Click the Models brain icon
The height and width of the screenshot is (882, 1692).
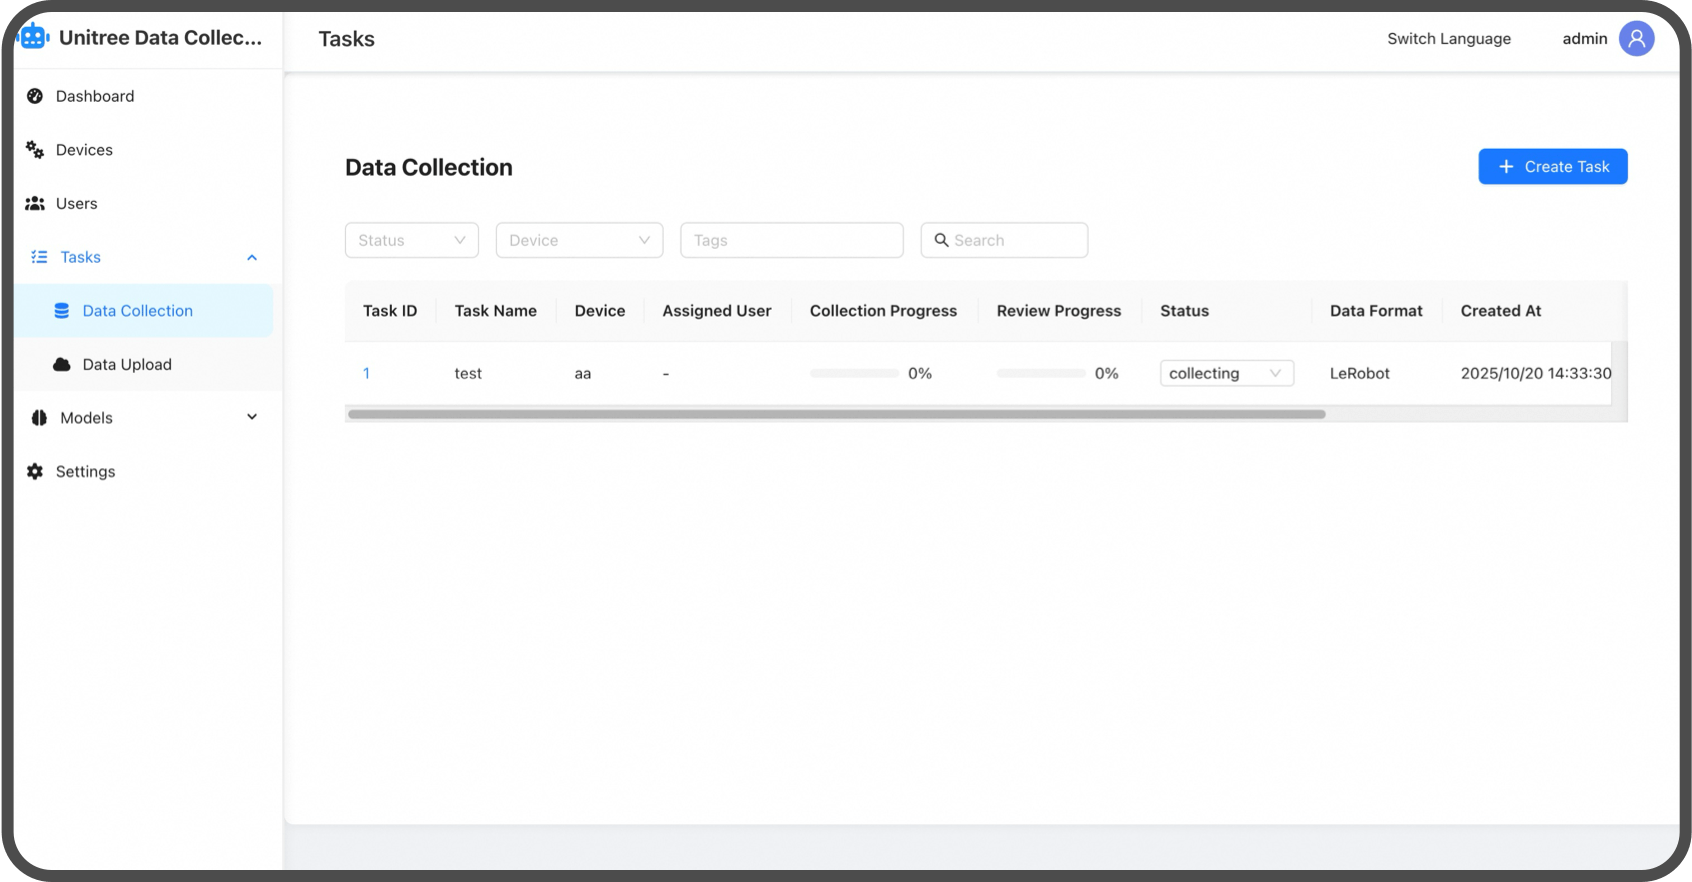[39, 418]
